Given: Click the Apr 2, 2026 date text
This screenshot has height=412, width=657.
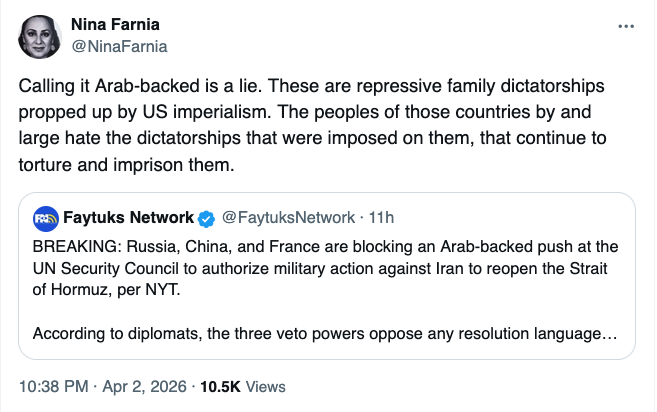Looking at the screenshot, I should (x=153, y=385).
